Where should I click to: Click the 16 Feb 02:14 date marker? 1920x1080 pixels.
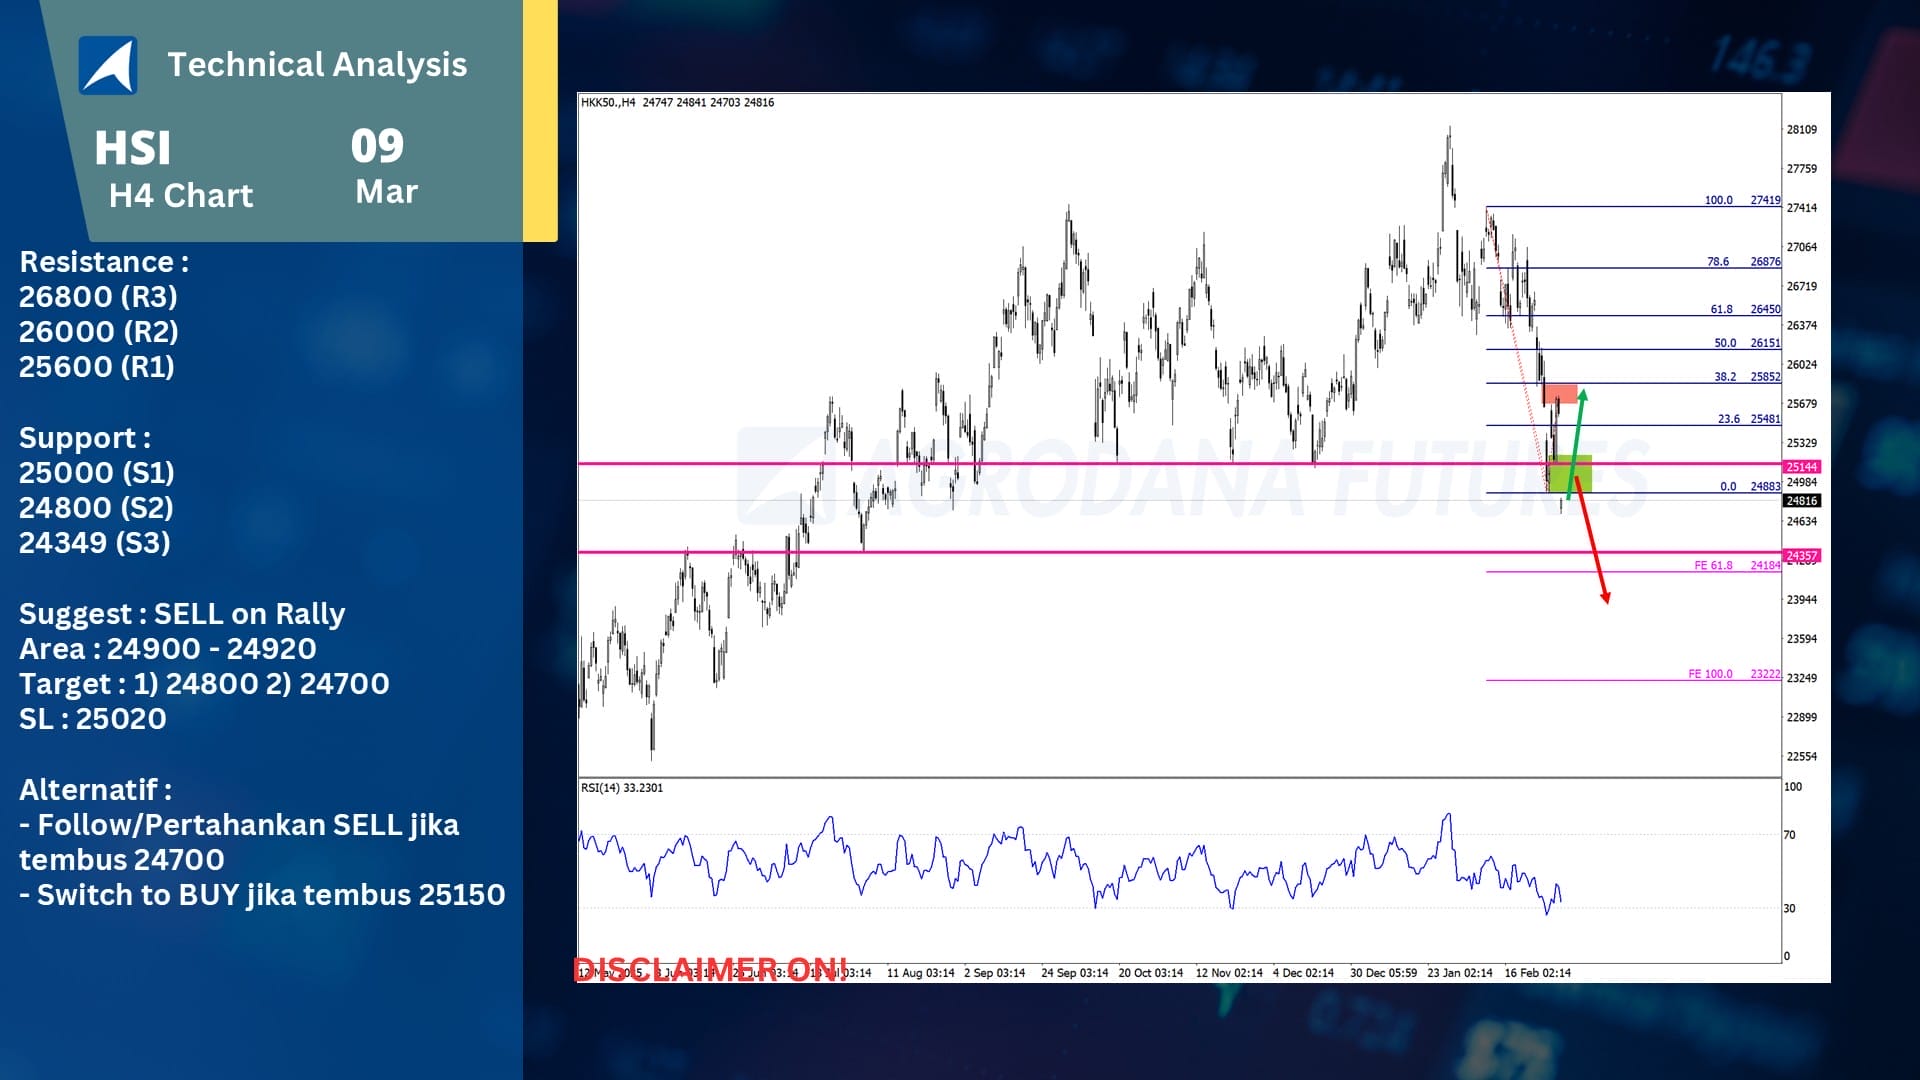pos(1537,973)
